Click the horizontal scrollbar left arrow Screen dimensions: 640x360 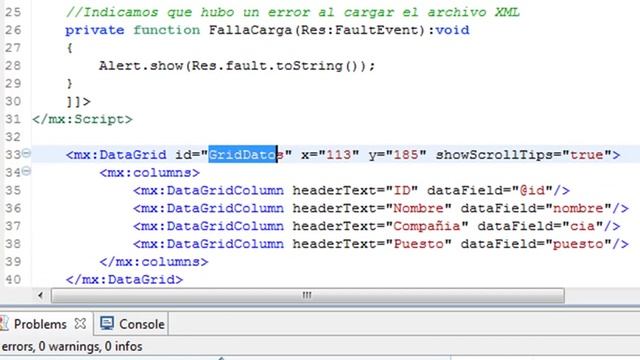40,295
